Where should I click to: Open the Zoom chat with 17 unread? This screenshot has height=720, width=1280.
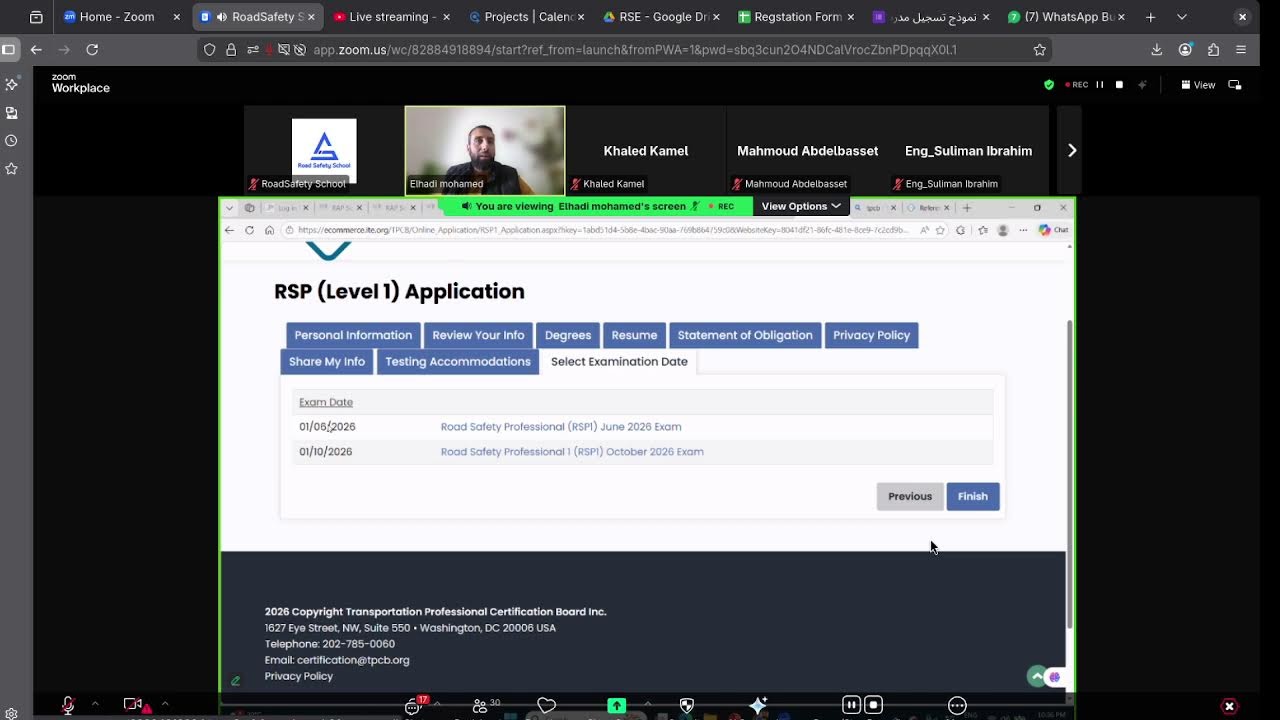pyautogui.click(x=414, y=705)
